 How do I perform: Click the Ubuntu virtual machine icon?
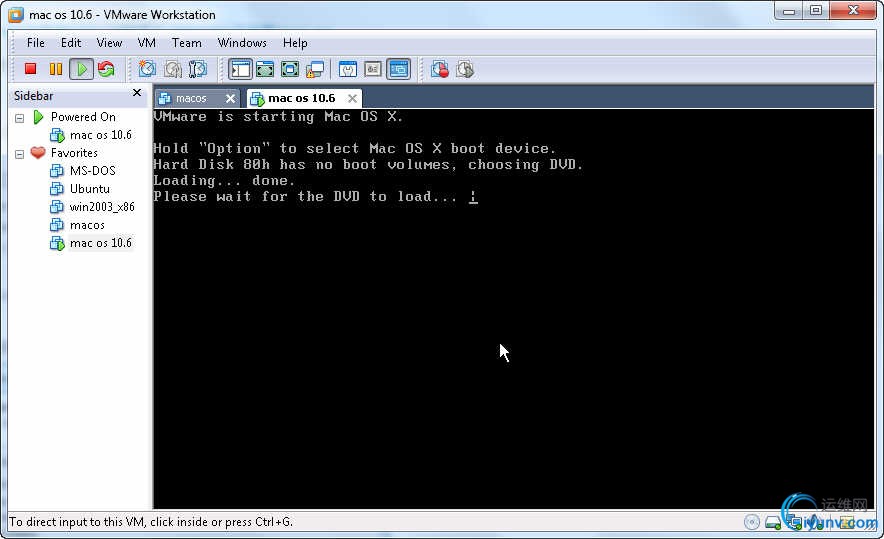57,189
